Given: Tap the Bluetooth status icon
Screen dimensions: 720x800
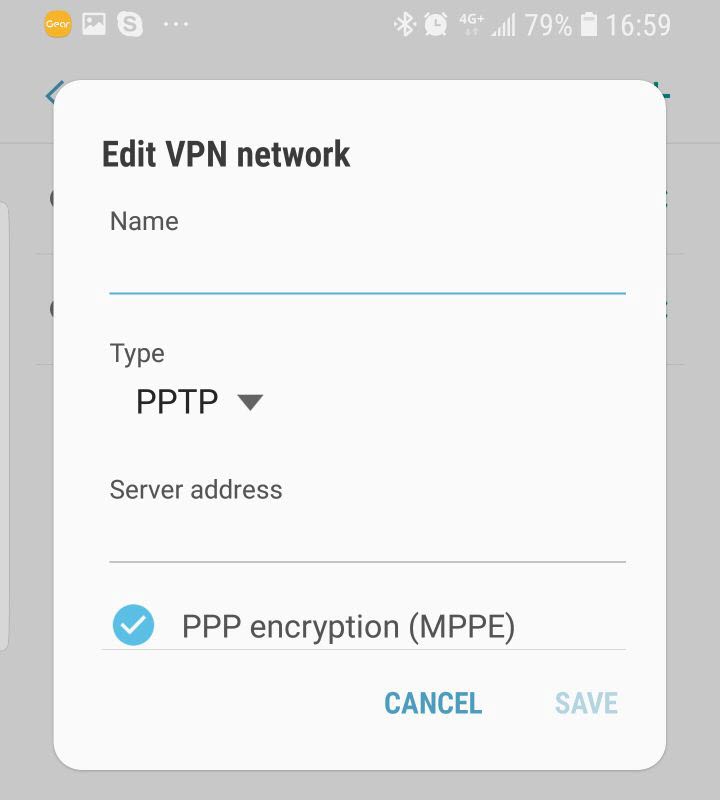Looking at the screenshot, I should 405,24.
